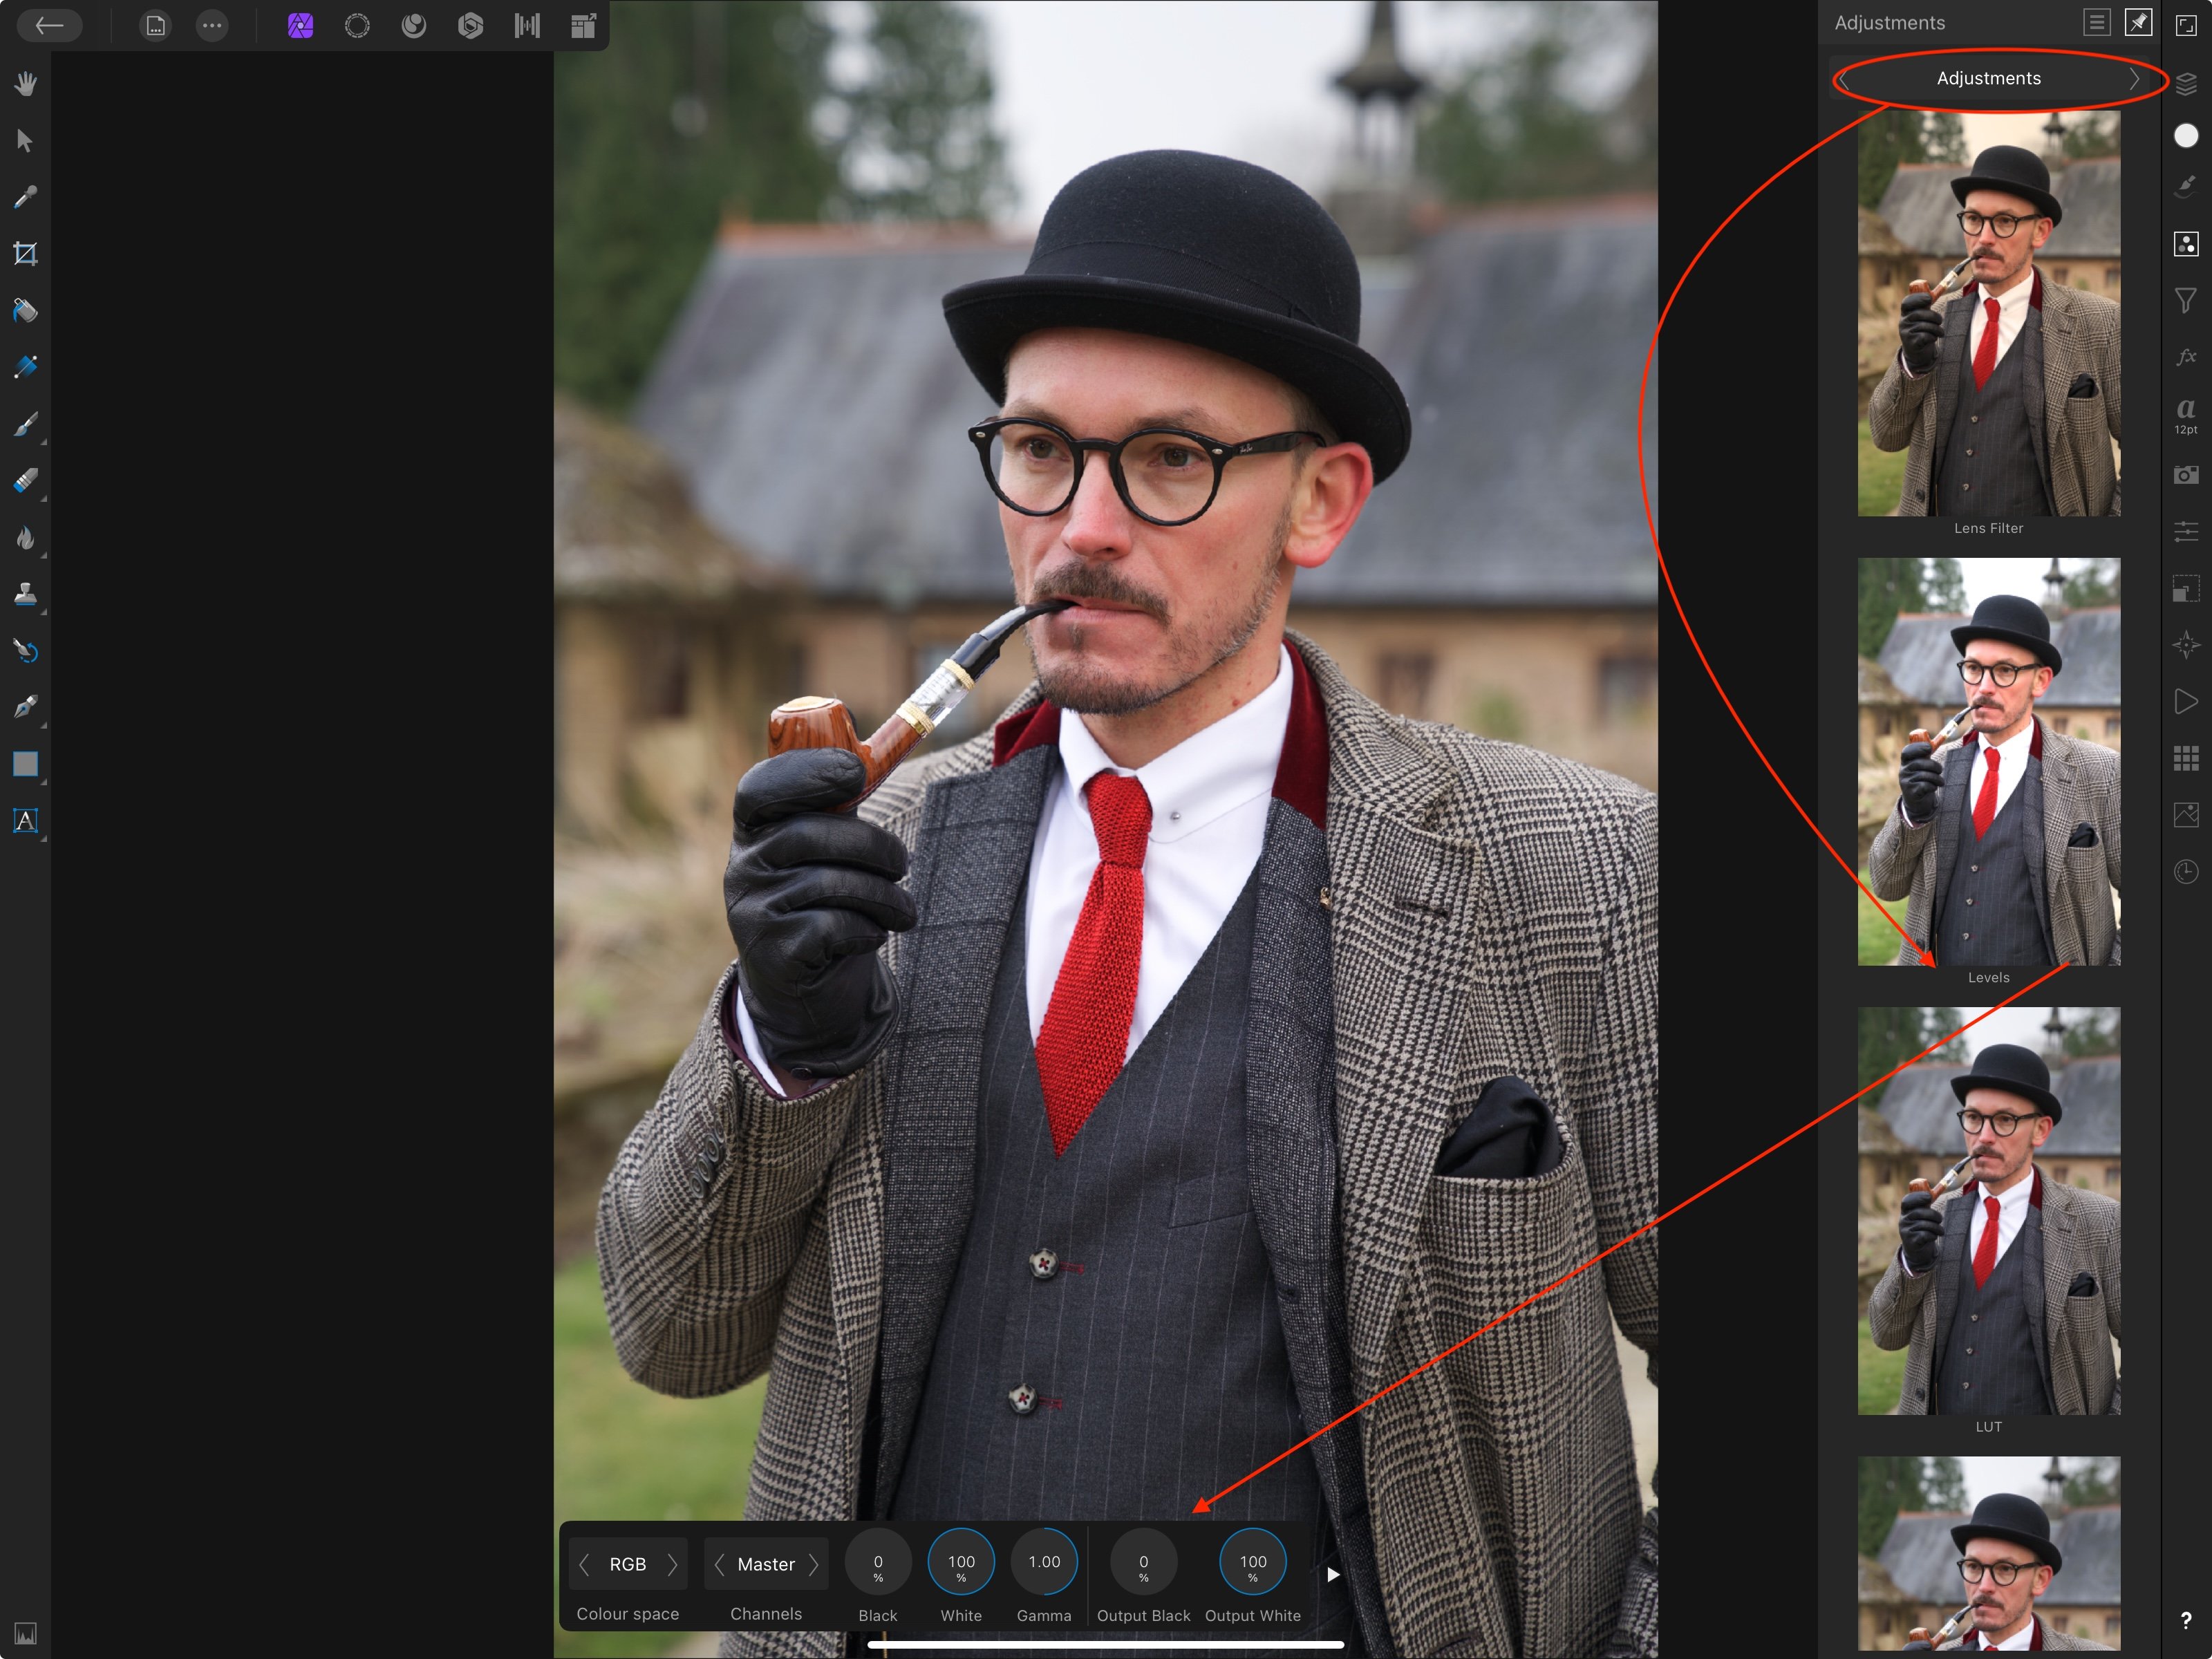Toggle the Adjustments studio icon
This screenshot has width=2212, height=1659.
coord(2186,244)
